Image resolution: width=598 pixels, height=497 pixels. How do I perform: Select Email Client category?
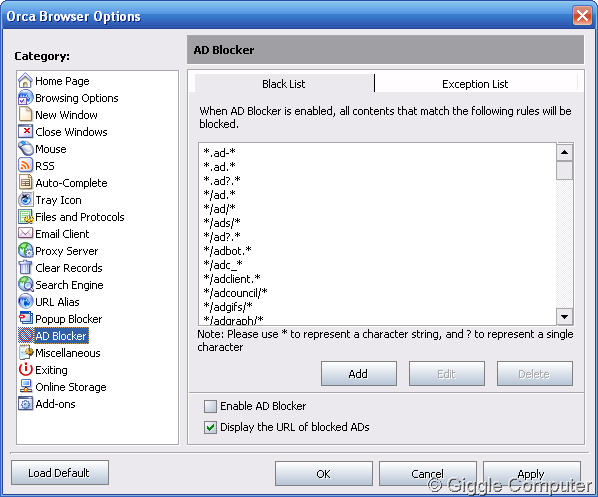[x=62, y=234]
